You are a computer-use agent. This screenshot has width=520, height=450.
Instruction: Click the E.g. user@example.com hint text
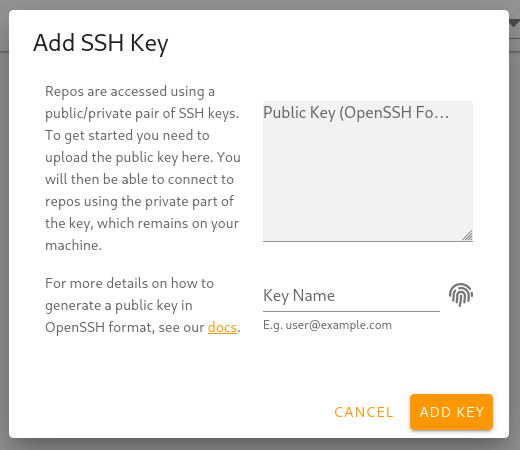[327, 325]
